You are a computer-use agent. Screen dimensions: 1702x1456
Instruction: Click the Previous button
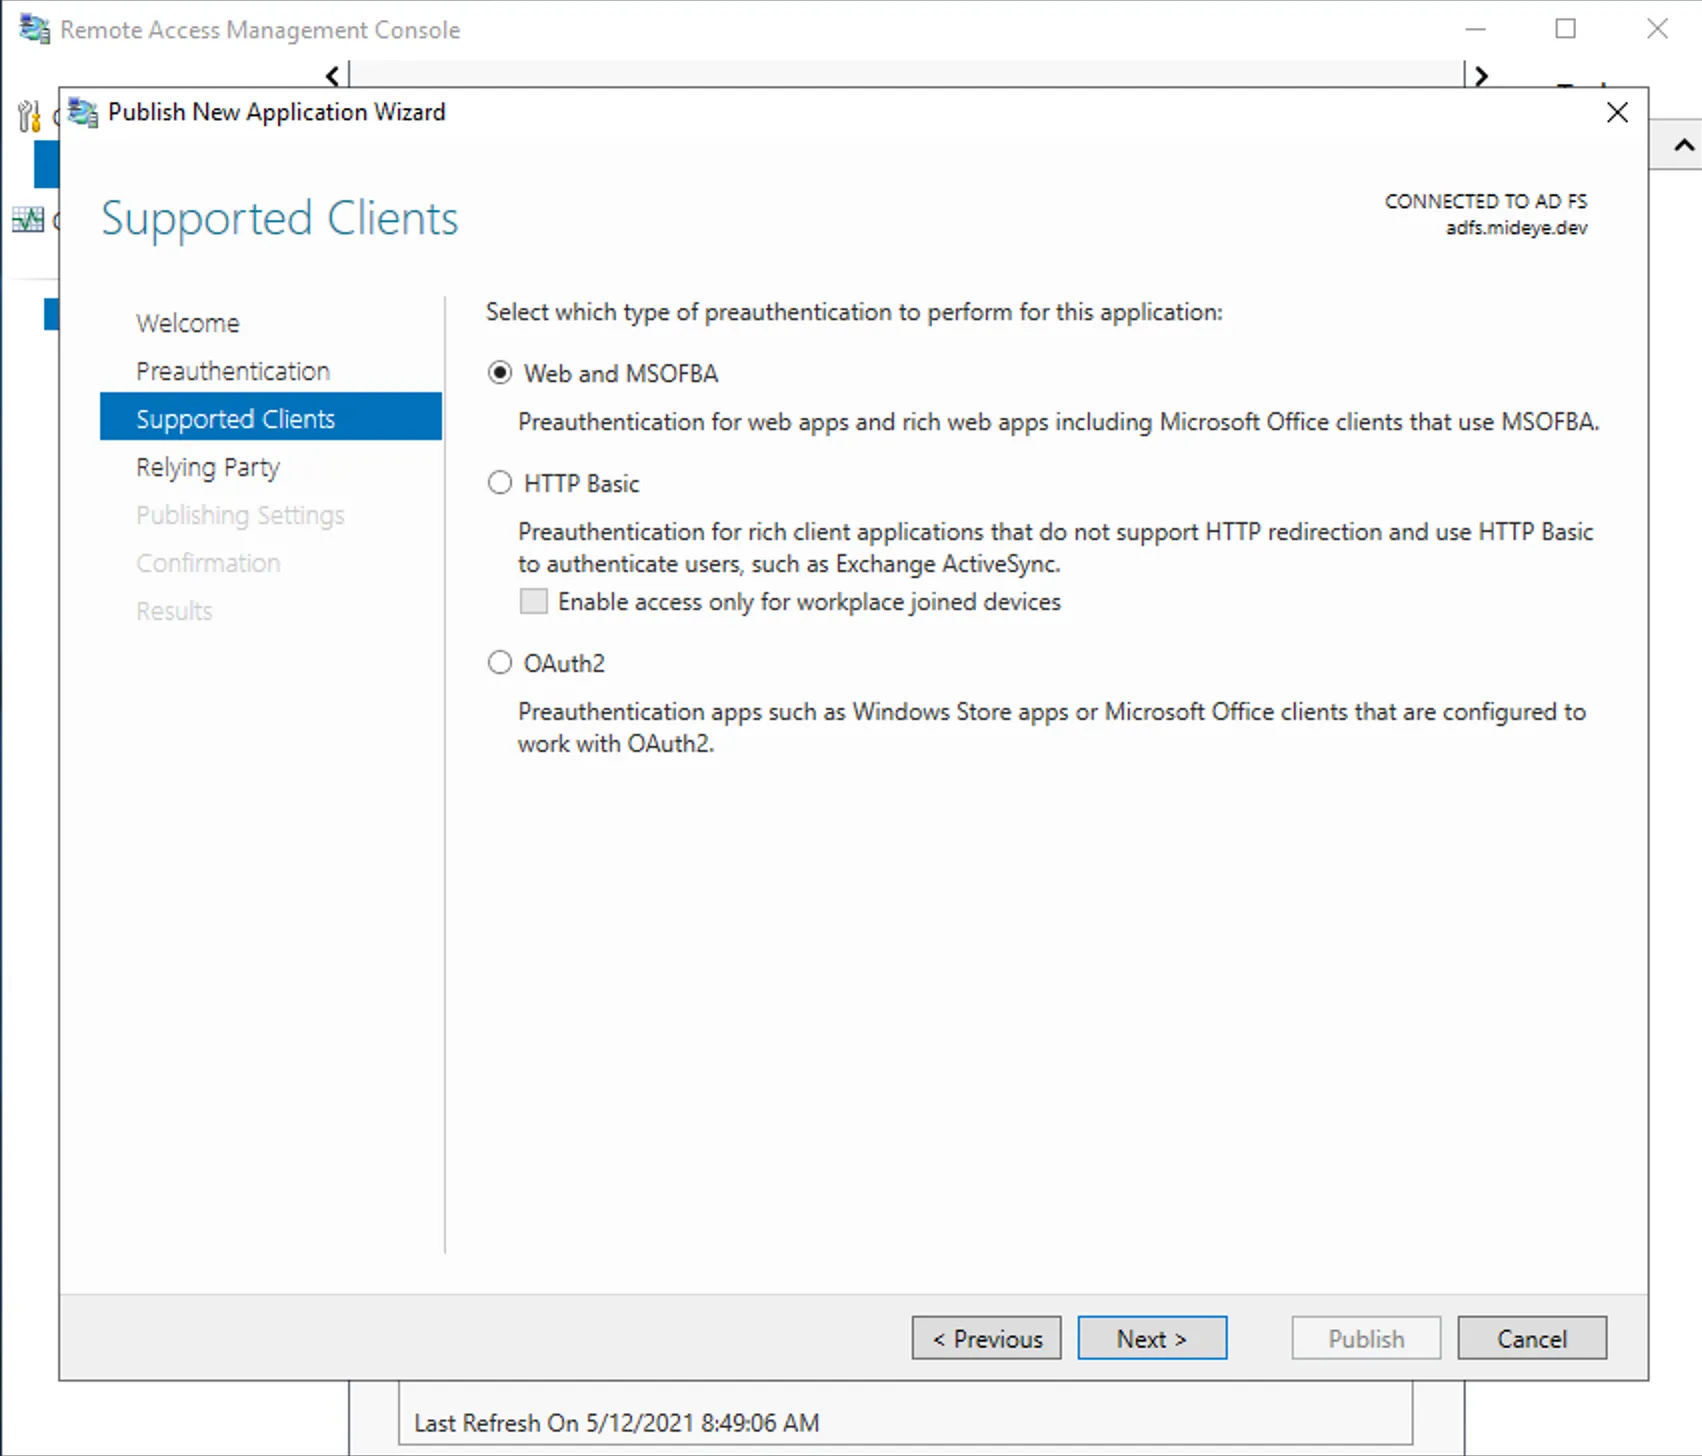[x=986, y=1337]
